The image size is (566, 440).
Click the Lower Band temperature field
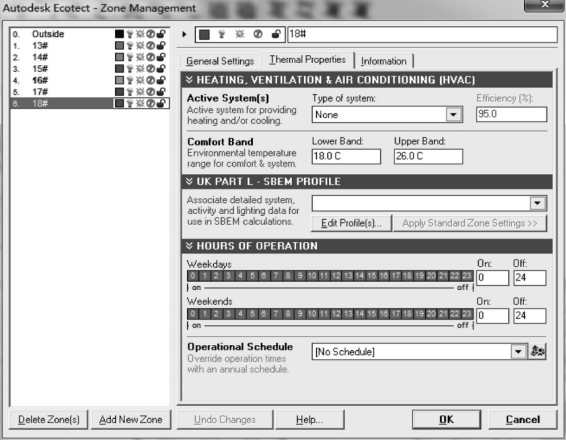[346, 156]
